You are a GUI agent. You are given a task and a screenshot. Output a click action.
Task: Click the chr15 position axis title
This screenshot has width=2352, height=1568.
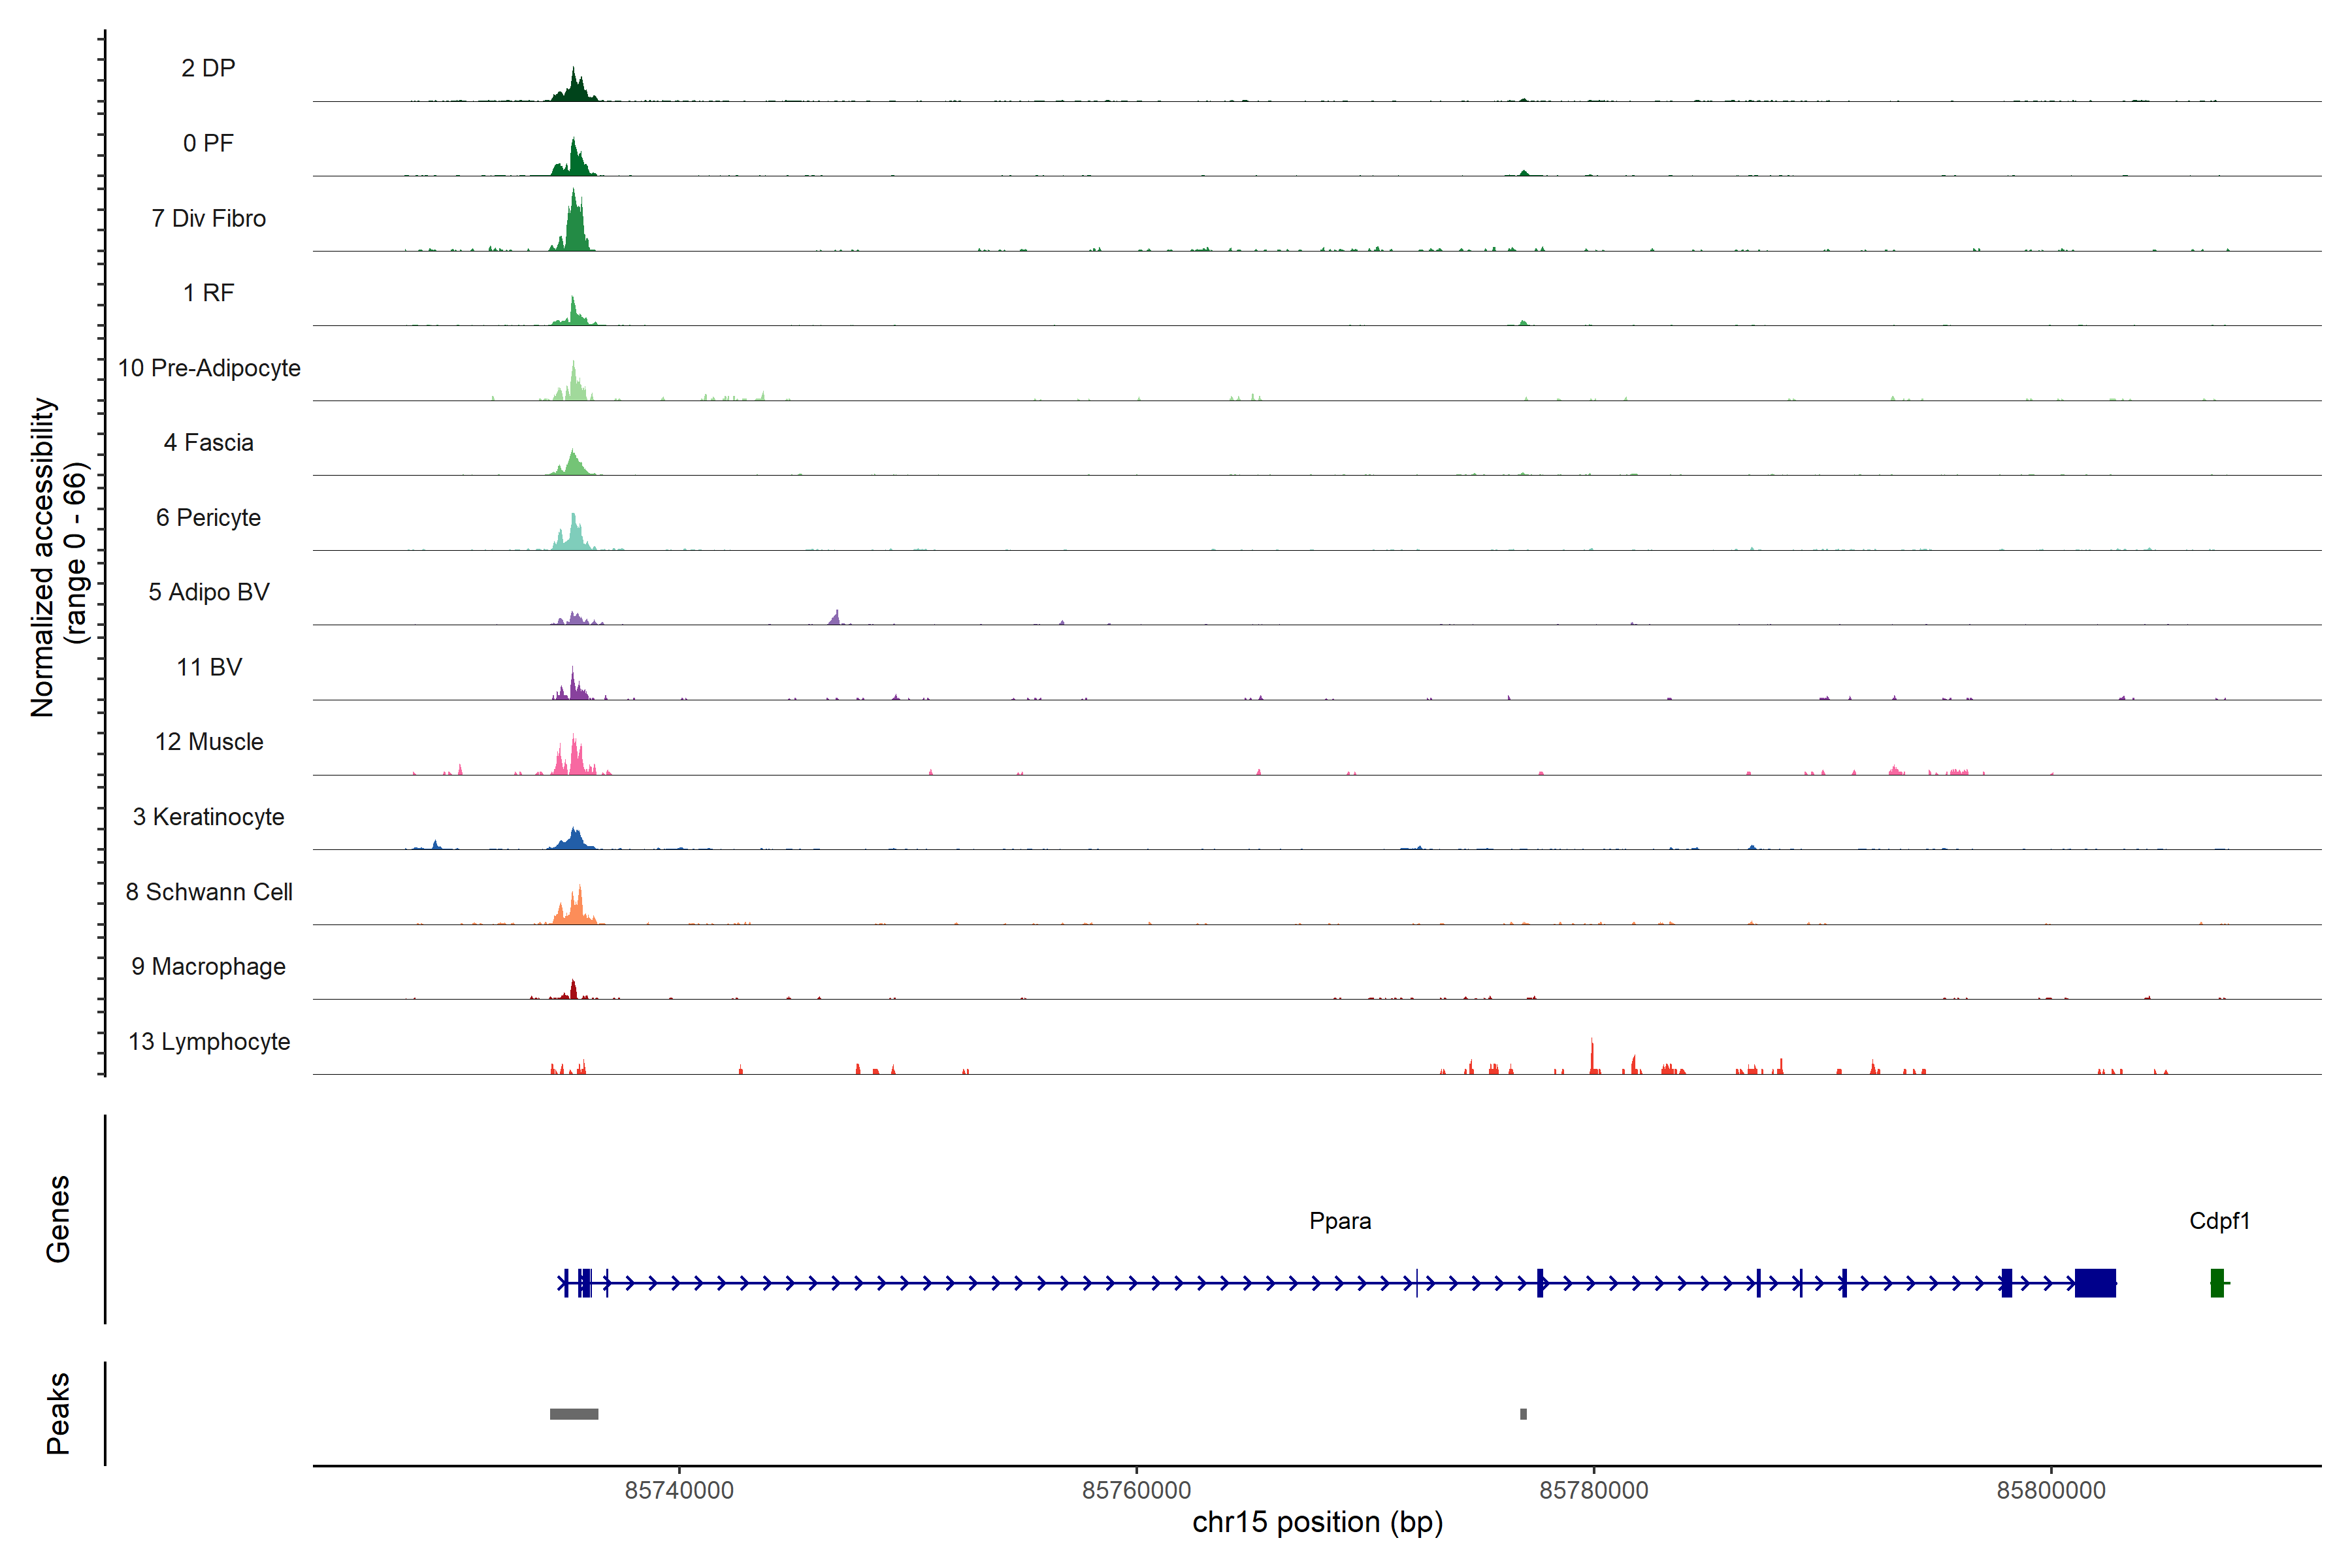[1317, 1523]
